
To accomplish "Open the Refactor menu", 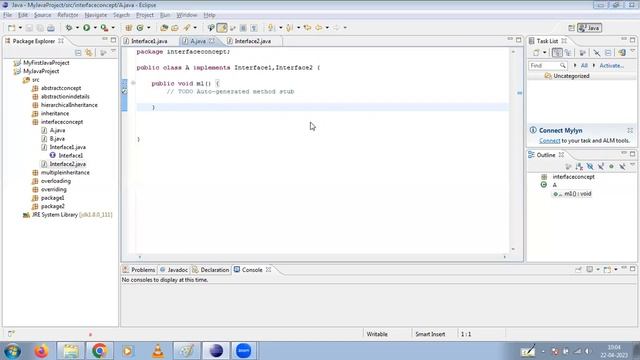I will click(68, 15).
